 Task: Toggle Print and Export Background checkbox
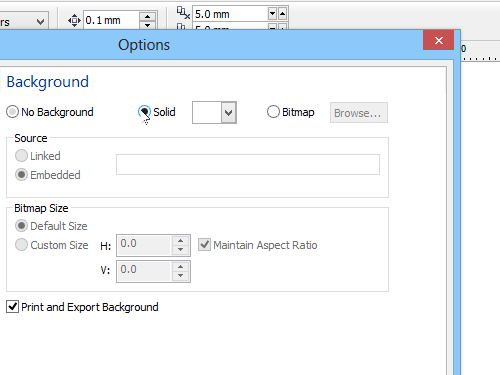12,306
